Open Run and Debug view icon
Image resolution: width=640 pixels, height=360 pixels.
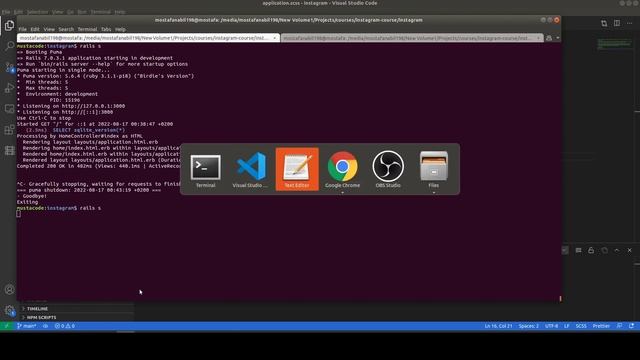[9, 88]
